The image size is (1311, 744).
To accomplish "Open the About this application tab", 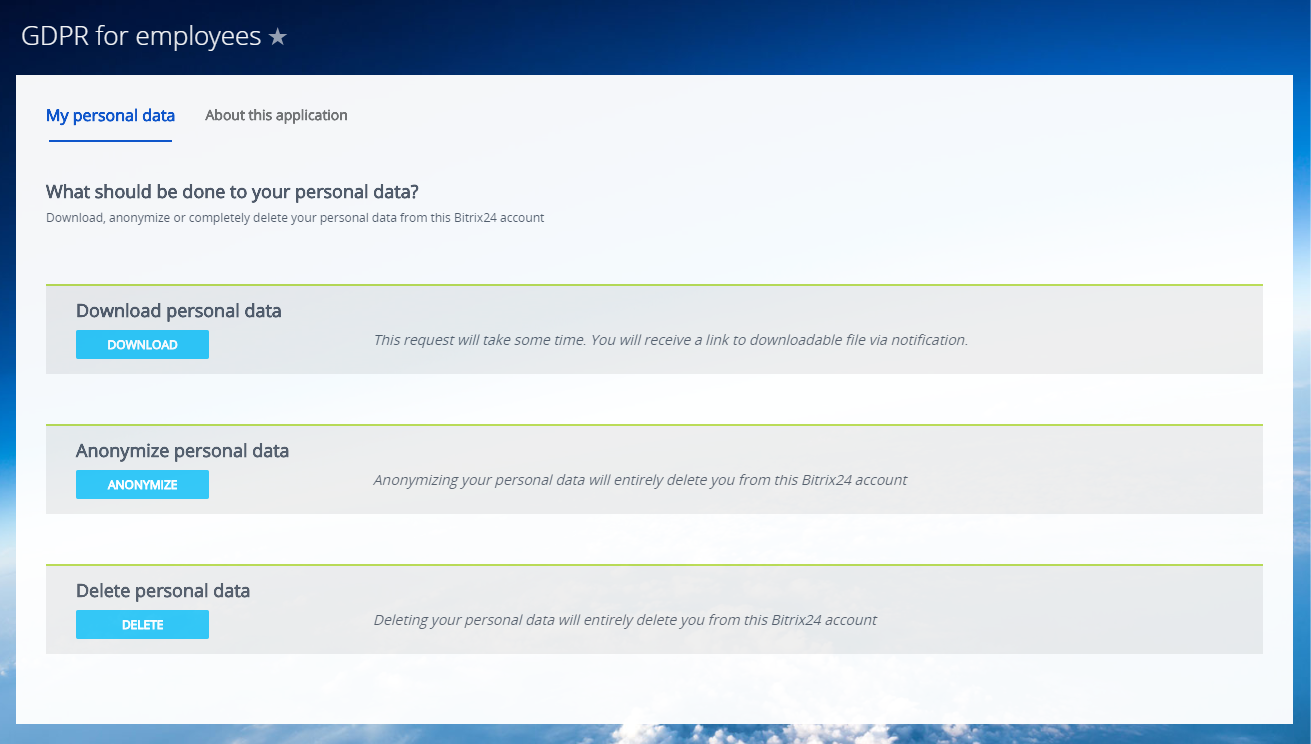I will pyautogui.click(x=276, y=116).
